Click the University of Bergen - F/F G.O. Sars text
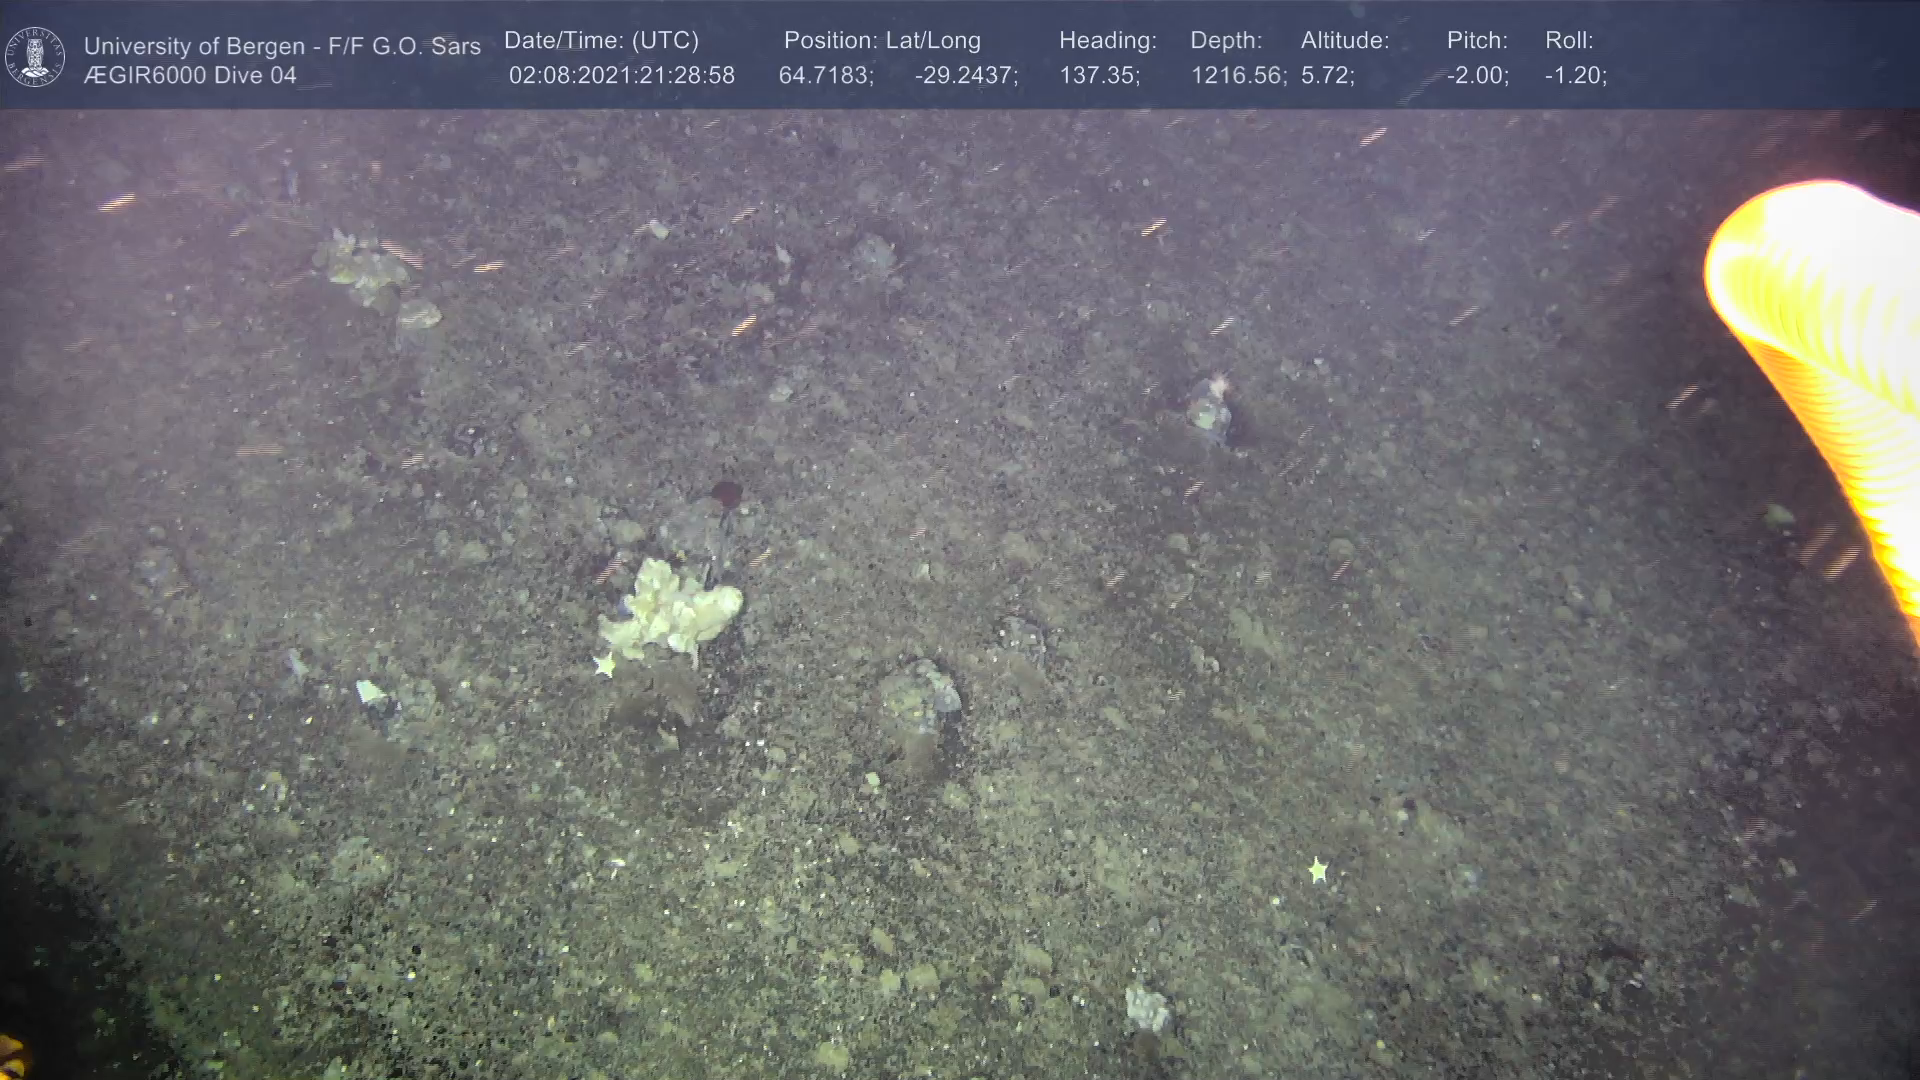 coord(282,46)
